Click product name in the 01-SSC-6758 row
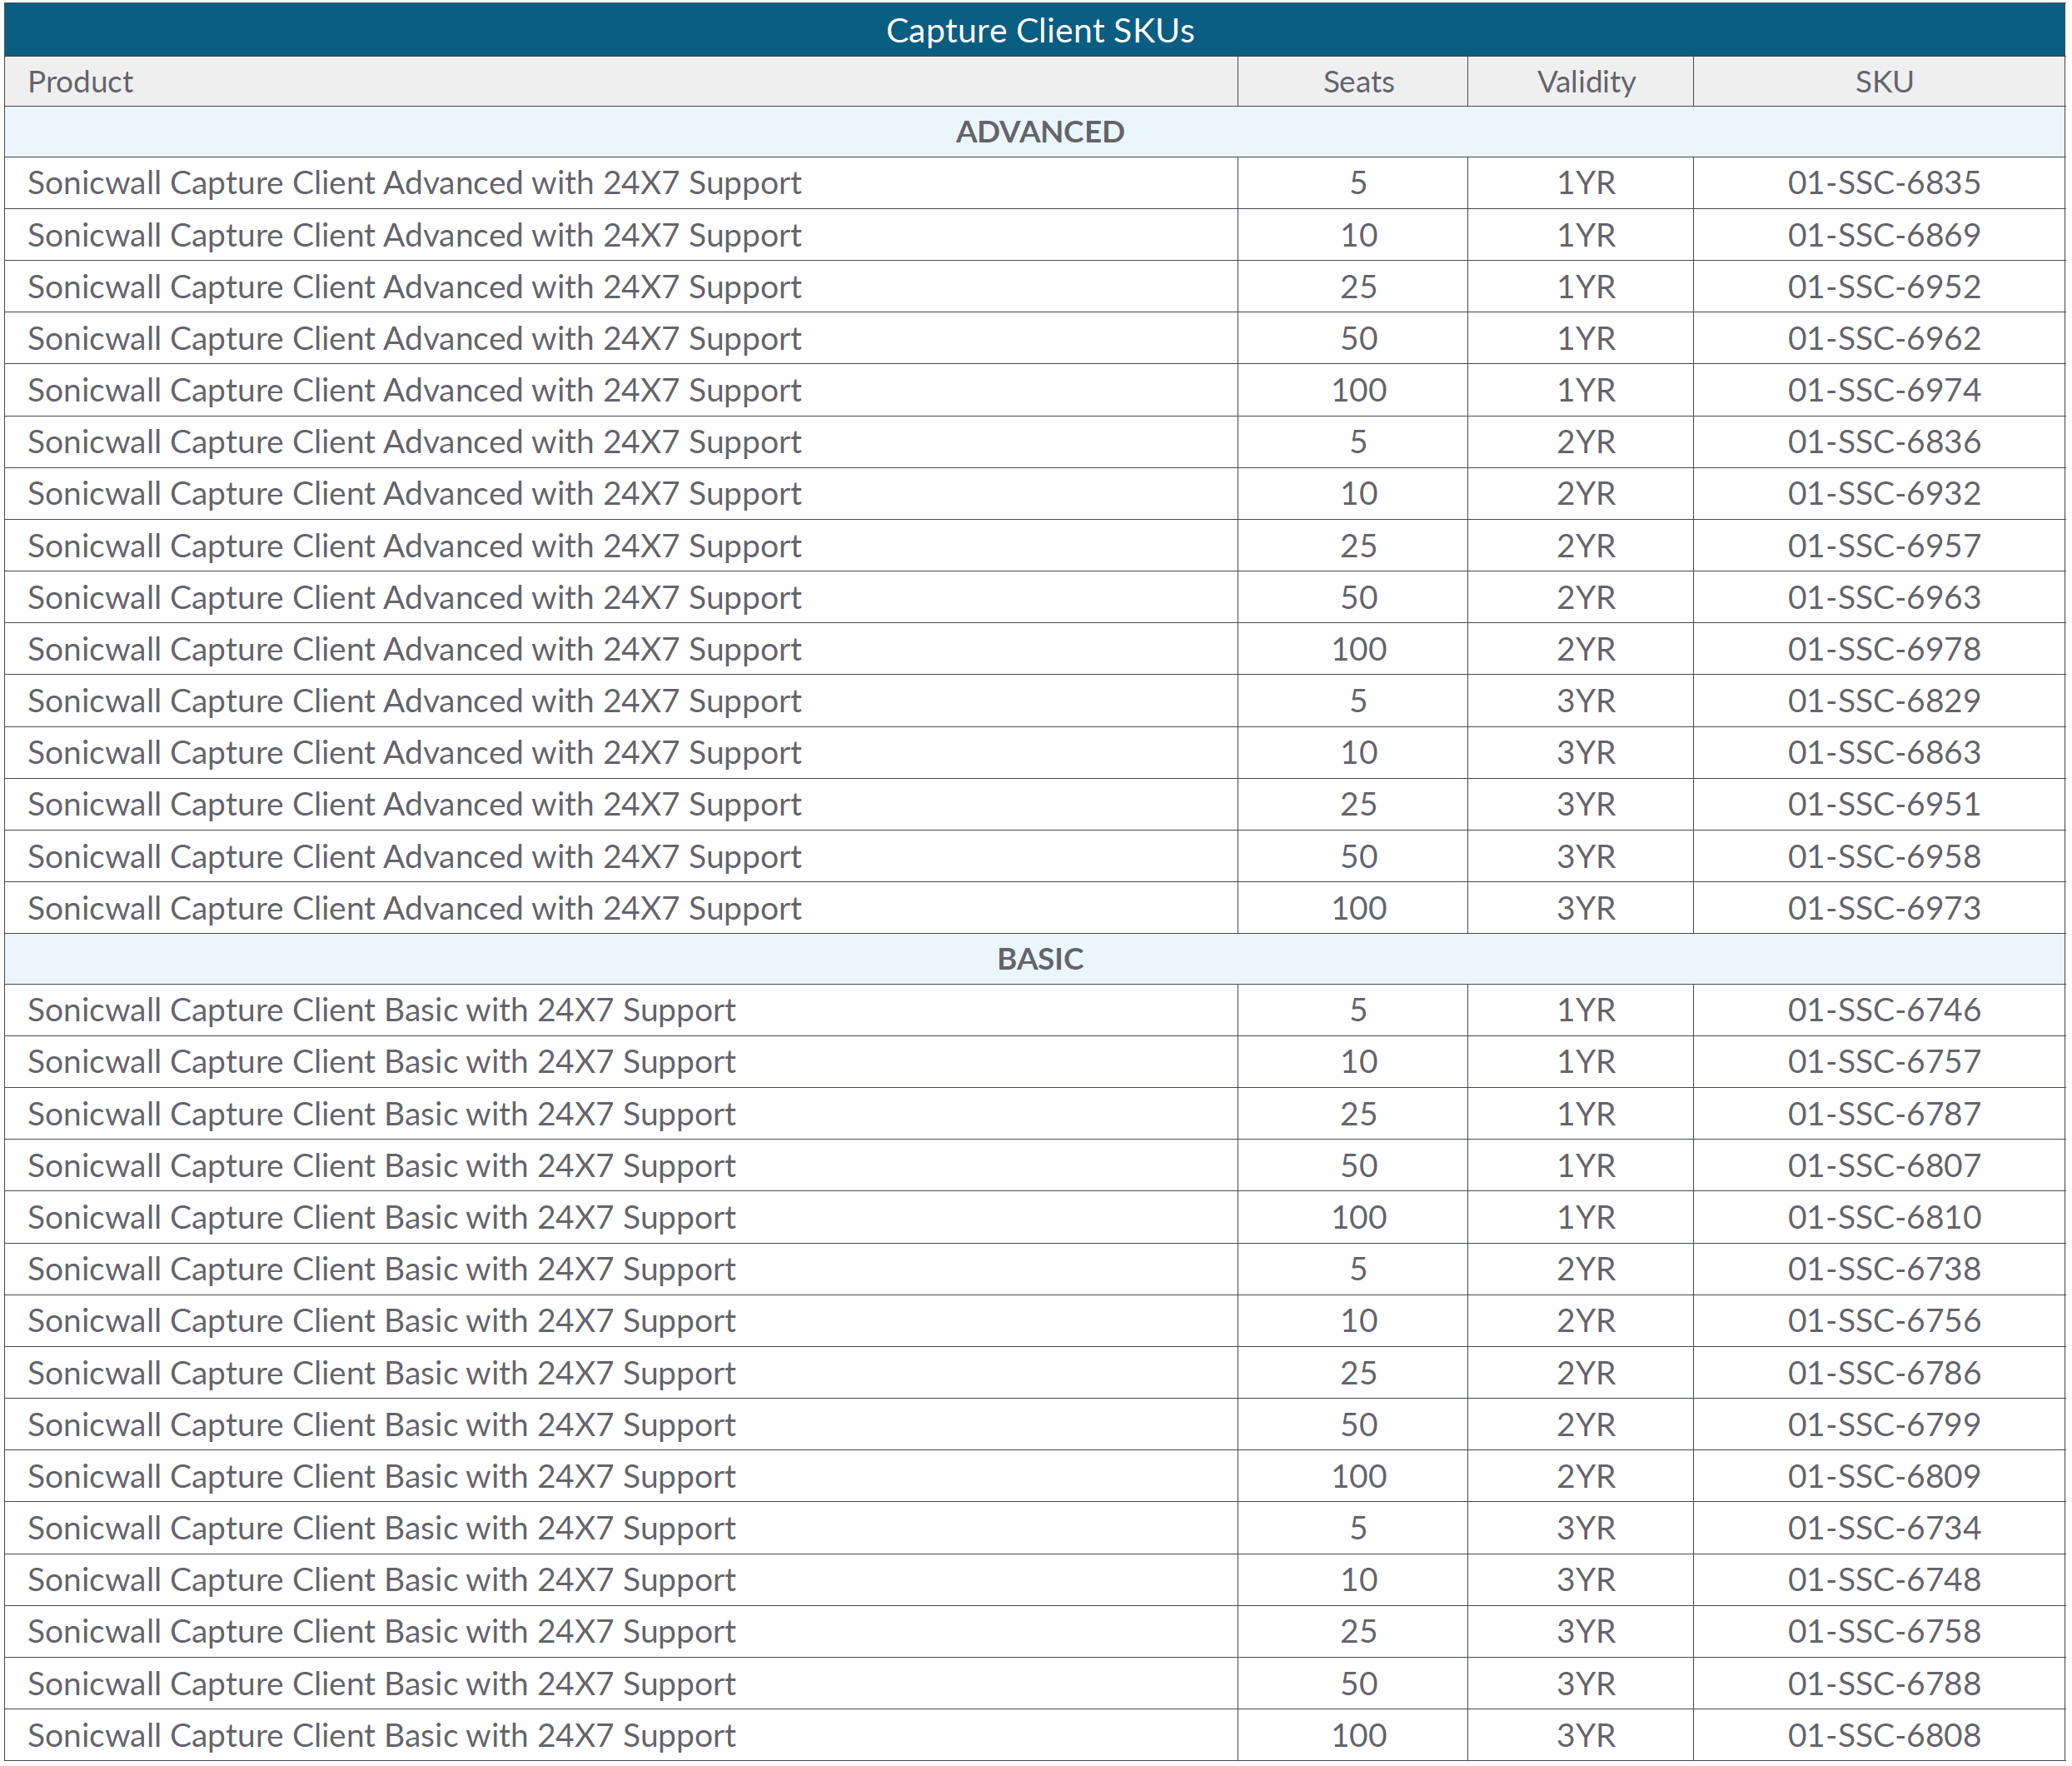2072x1766 pixels. pos(381,1631)
